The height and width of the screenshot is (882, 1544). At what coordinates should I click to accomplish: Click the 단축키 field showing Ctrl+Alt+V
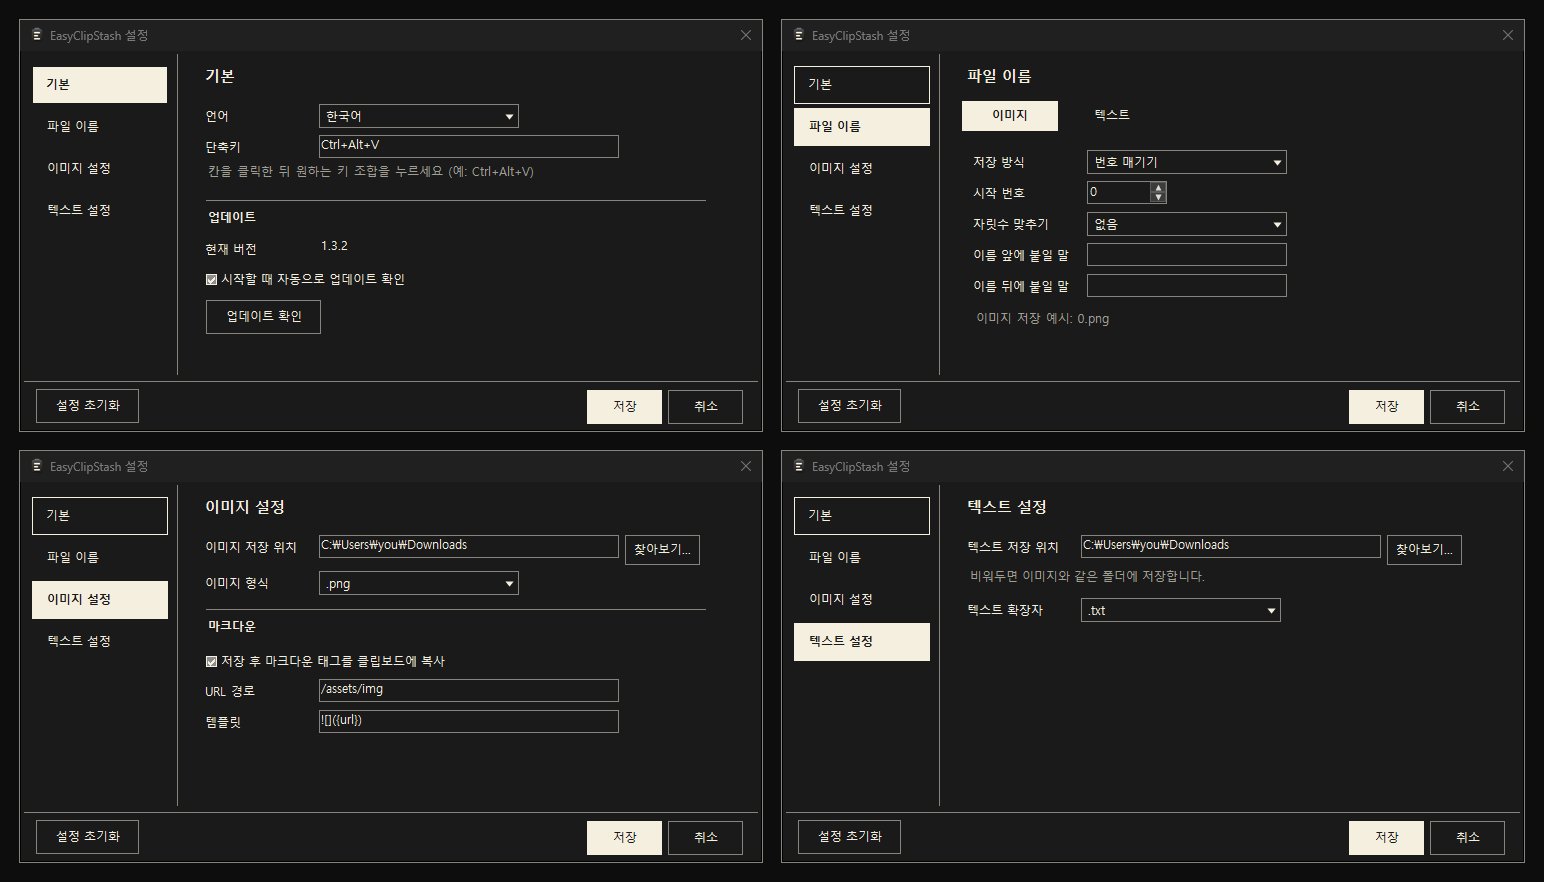click(x=469, y=146)
